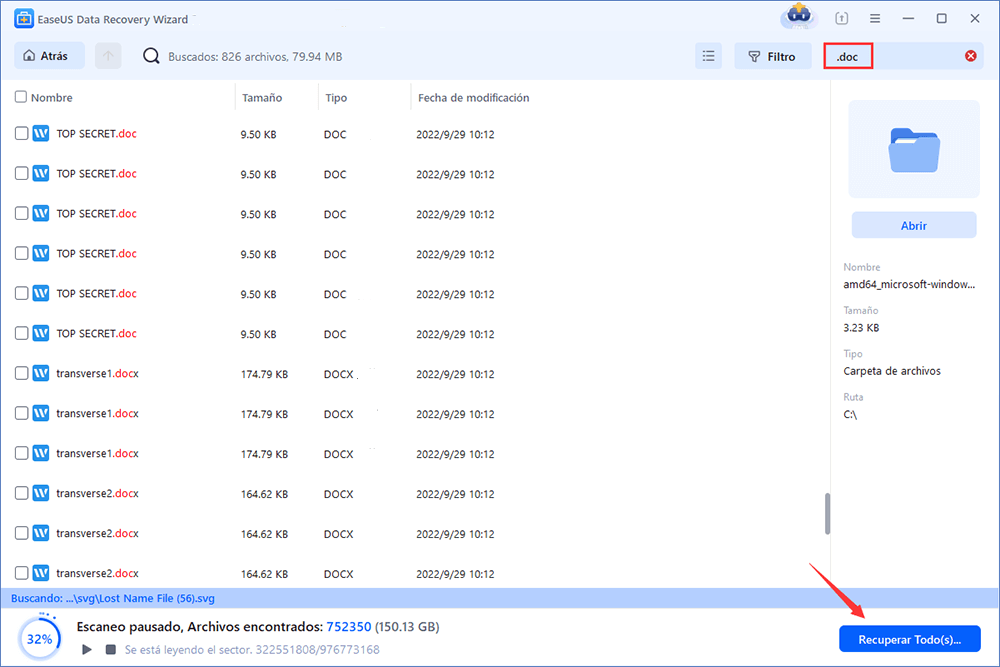This screenshot has width=1000, height=667.
Task: Click Word icon of second transverse1.docx
Action: [41, 413]
